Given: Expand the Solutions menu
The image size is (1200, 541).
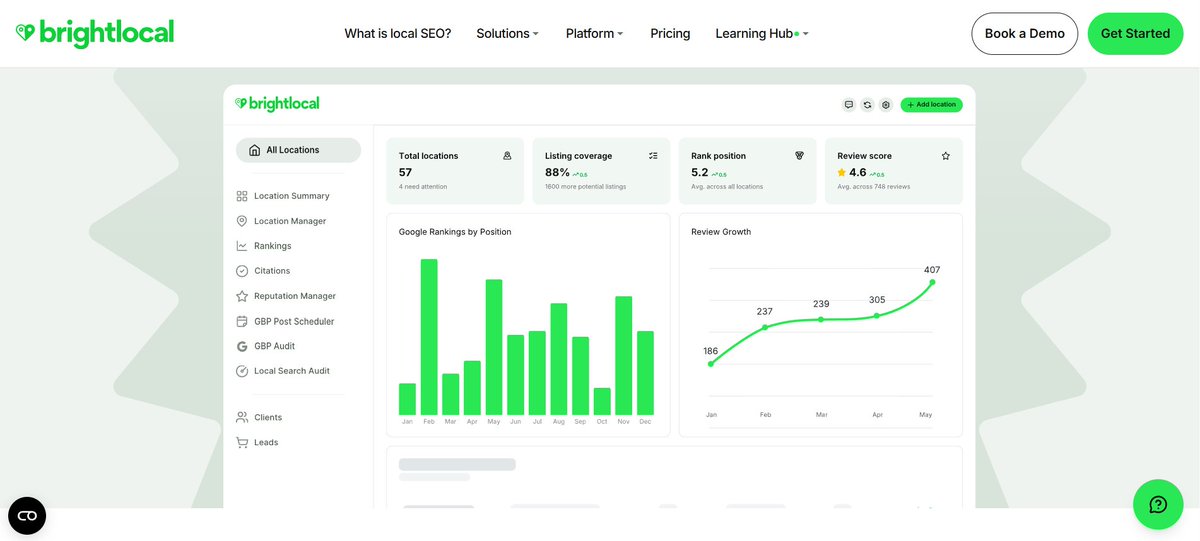Looking at the screenshot, I should pos(507,33).
